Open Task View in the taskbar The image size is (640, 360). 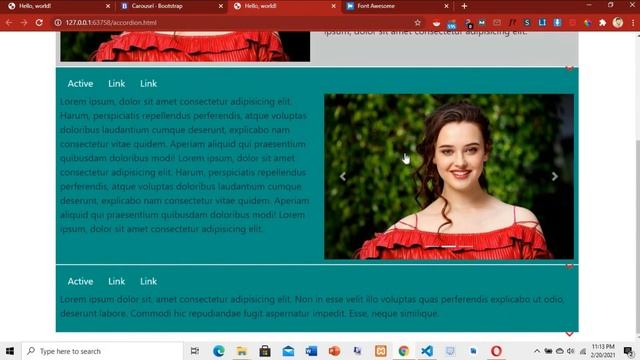point(195,351)
